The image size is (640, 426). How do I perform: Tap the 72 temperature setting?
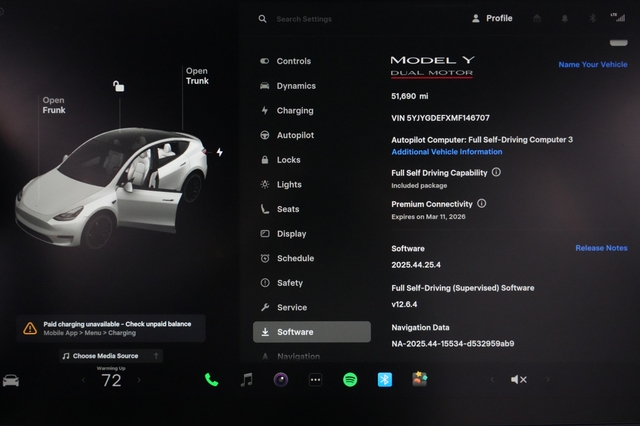[x=111, y=381]
